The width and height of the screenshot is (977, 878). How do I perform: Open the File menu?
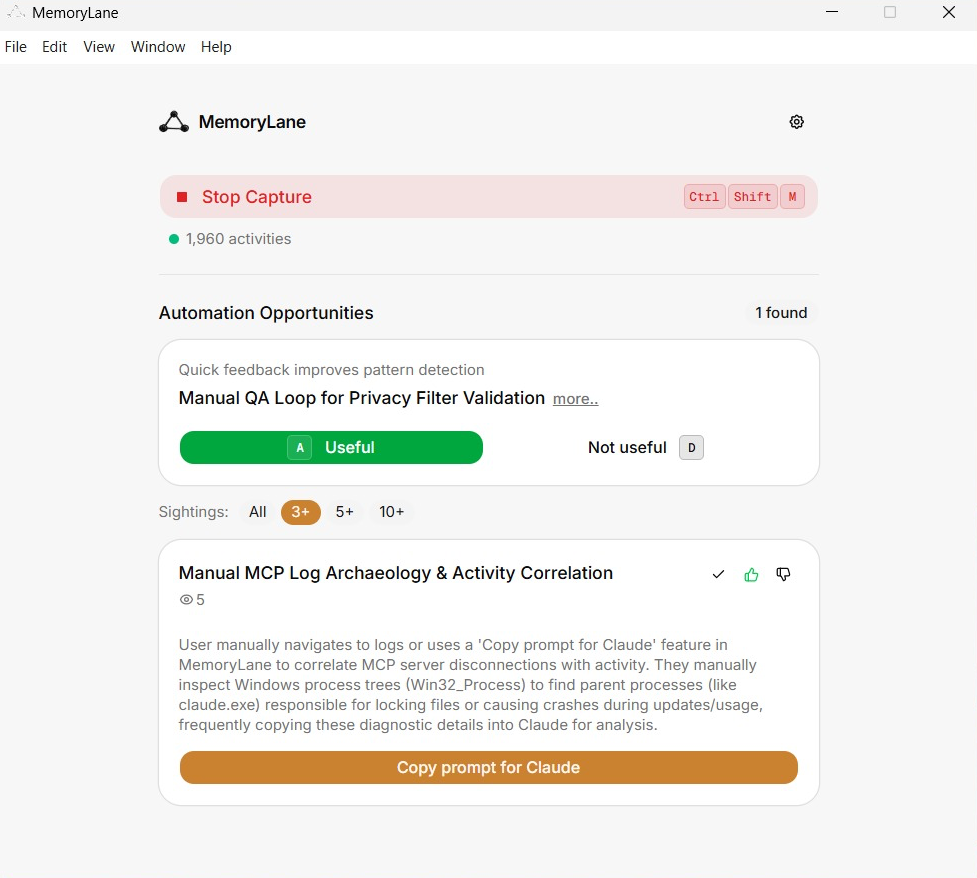tap(16, 47)
